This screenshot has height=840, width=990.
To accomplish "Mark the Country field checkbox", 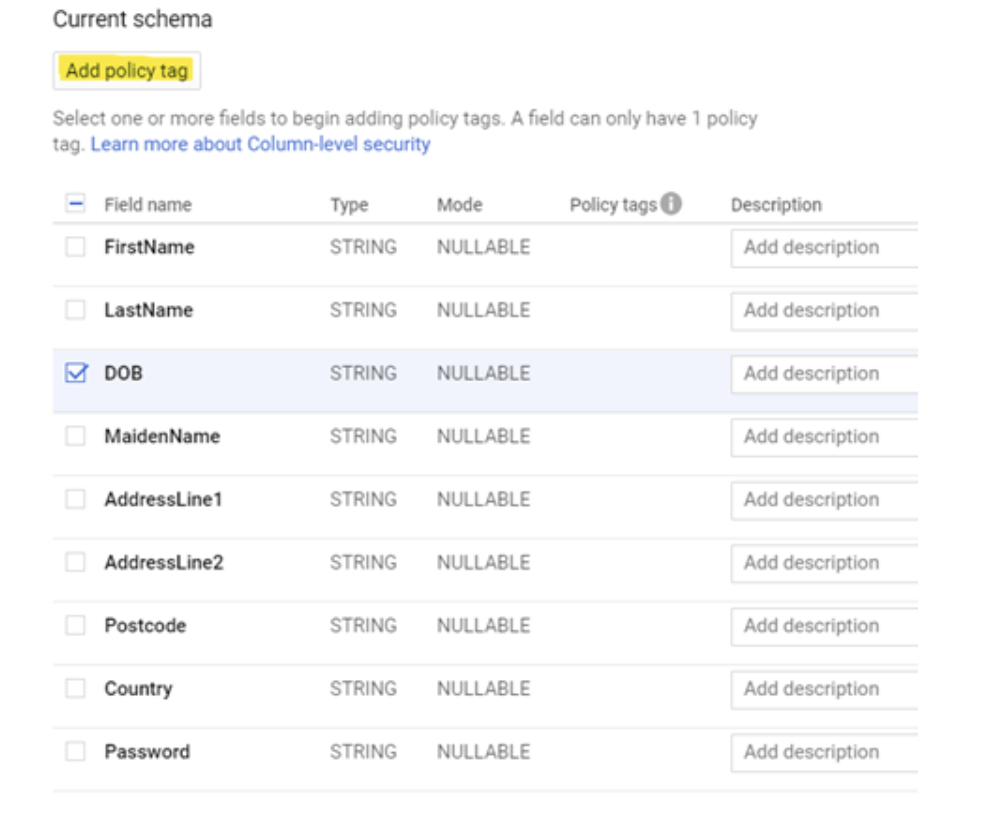I will 76,688.
